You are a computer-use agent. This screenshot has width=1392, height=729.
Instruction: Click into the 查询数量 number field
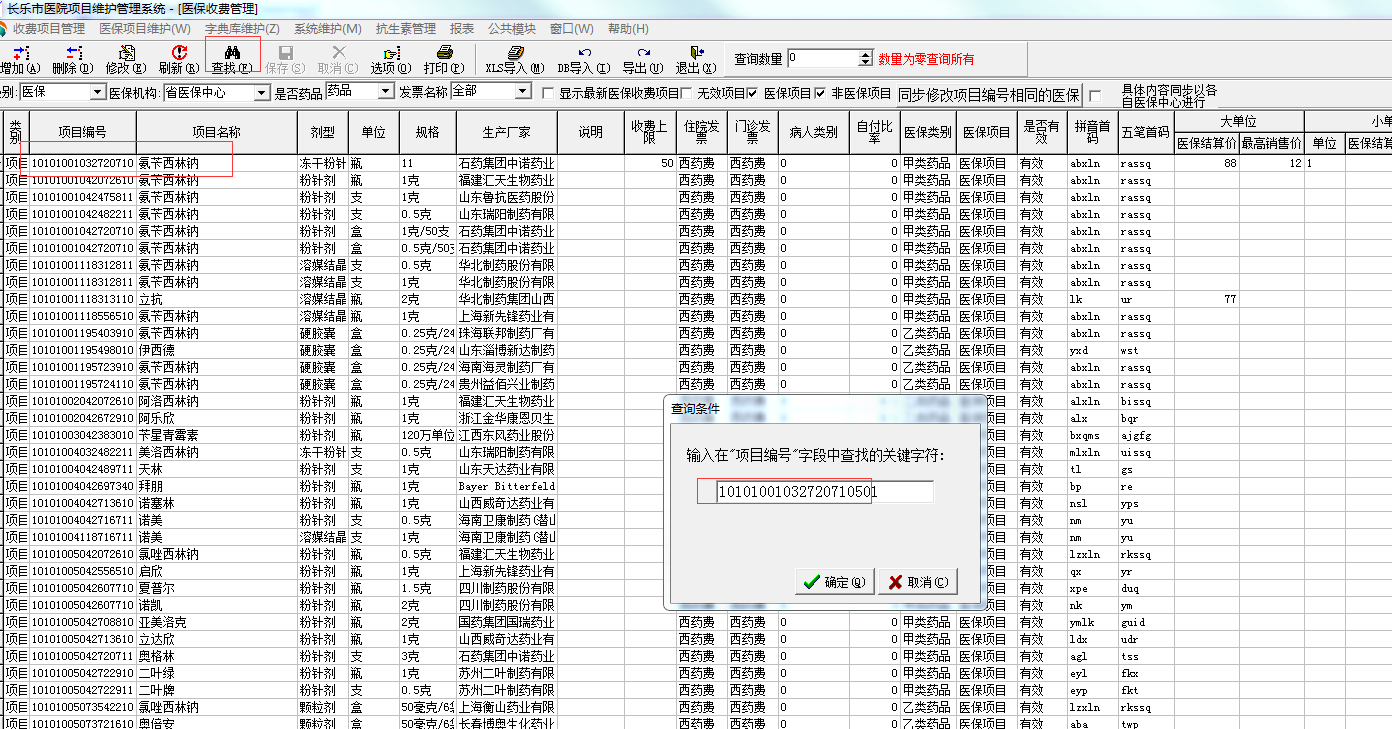click(x=822, y=59)
